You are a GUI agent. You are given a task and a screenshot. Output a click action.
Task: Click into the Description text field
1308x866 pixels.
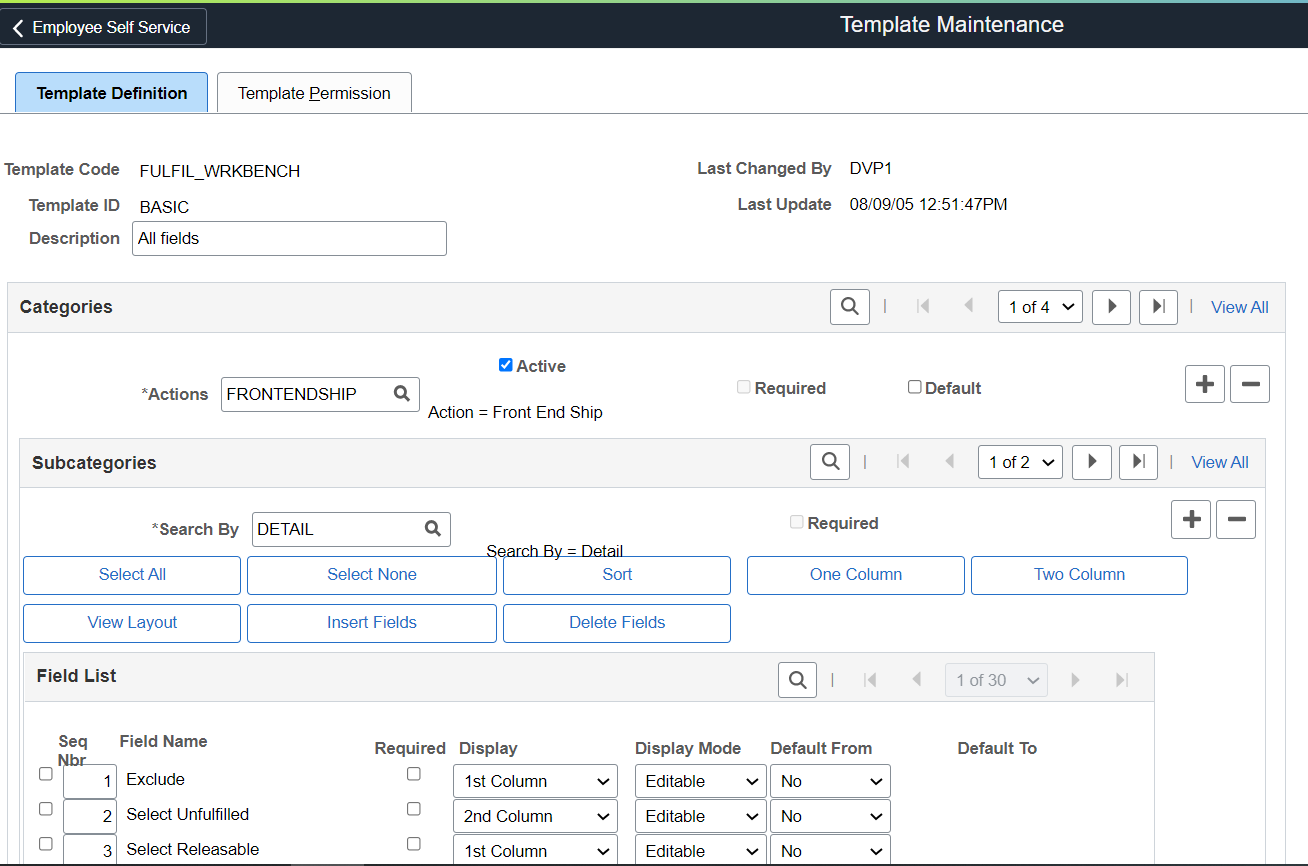click(289, 239)
